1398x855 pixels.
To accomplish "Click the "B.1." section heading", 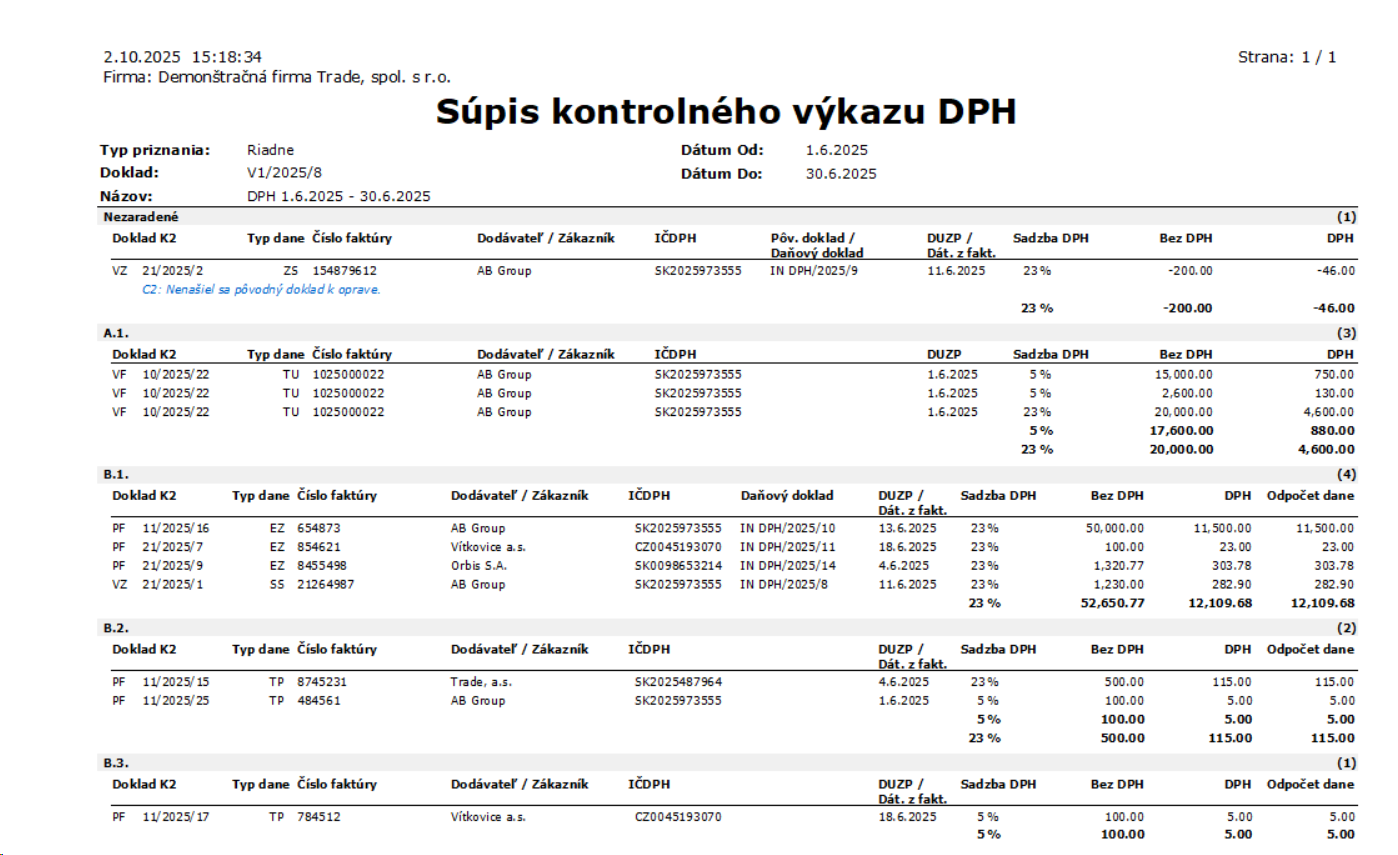I will (x=116, y=475).
